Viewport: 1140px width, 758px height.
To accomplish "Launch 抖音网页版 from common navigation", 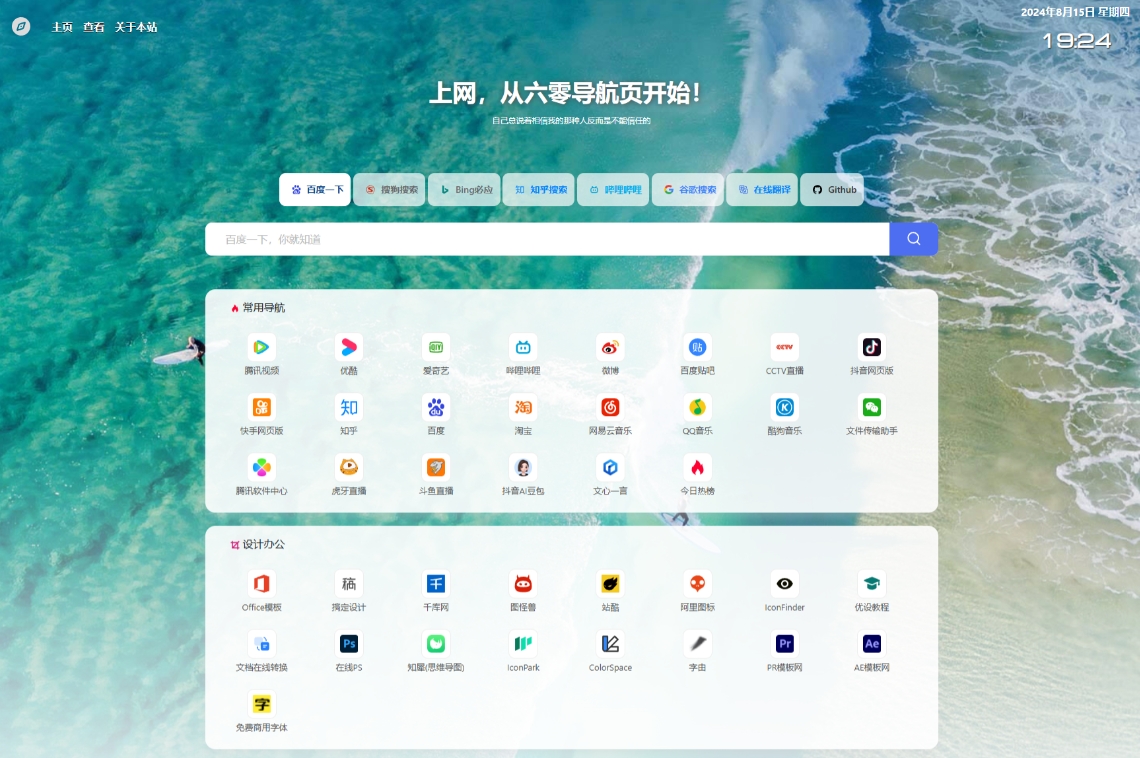I will [x=872, y=348].
